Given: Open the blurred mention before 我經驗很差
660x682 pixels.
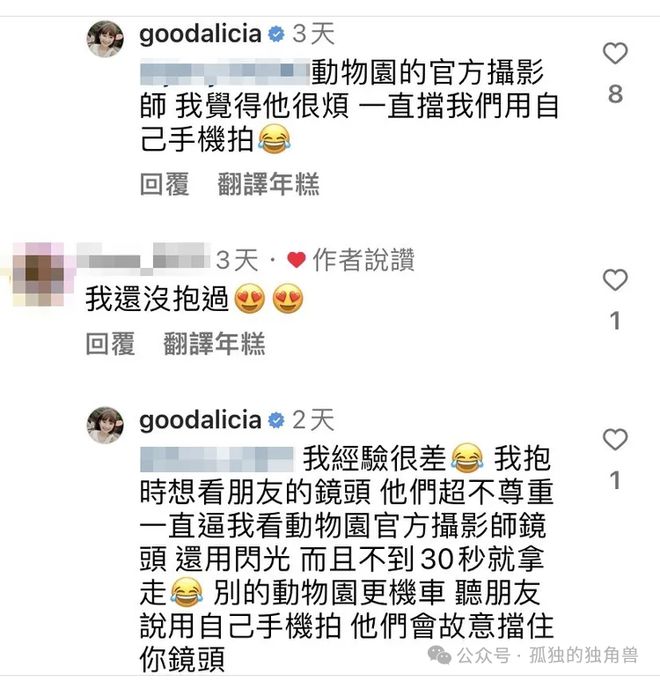Looking at the screenshot, I should click(x=217, y=459).
